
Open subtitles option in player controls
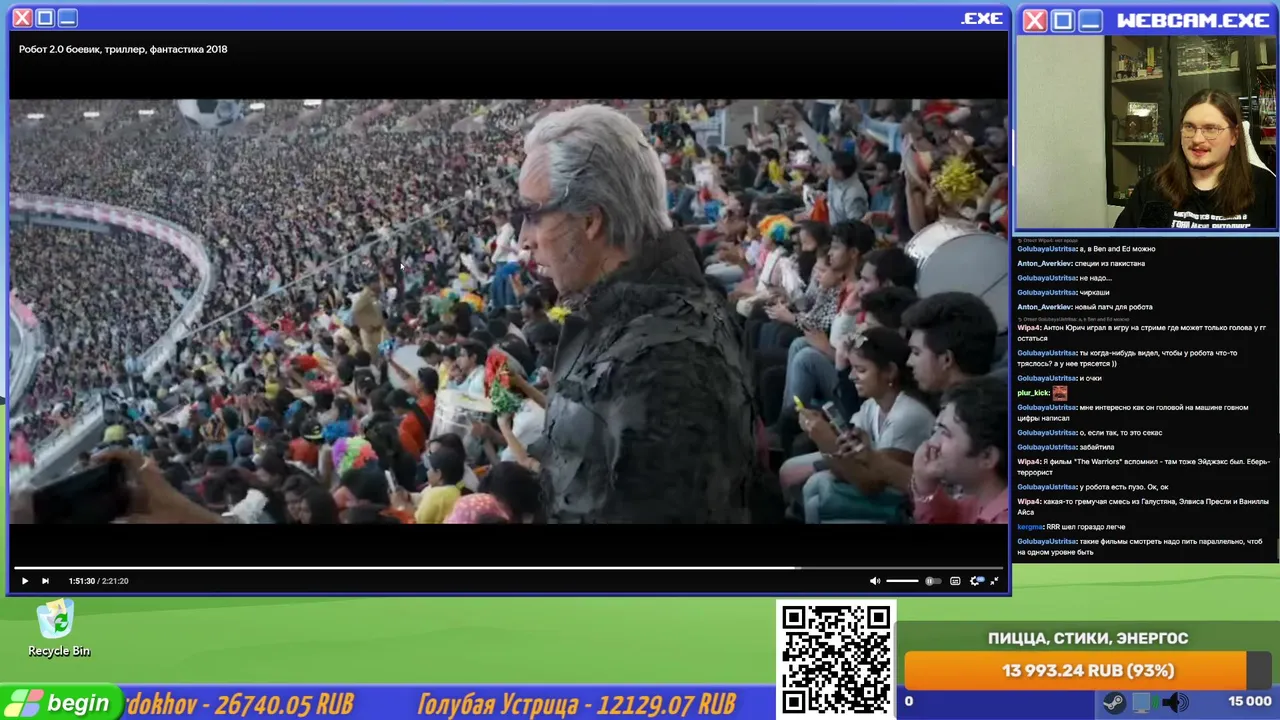click(x=955, y=581)
